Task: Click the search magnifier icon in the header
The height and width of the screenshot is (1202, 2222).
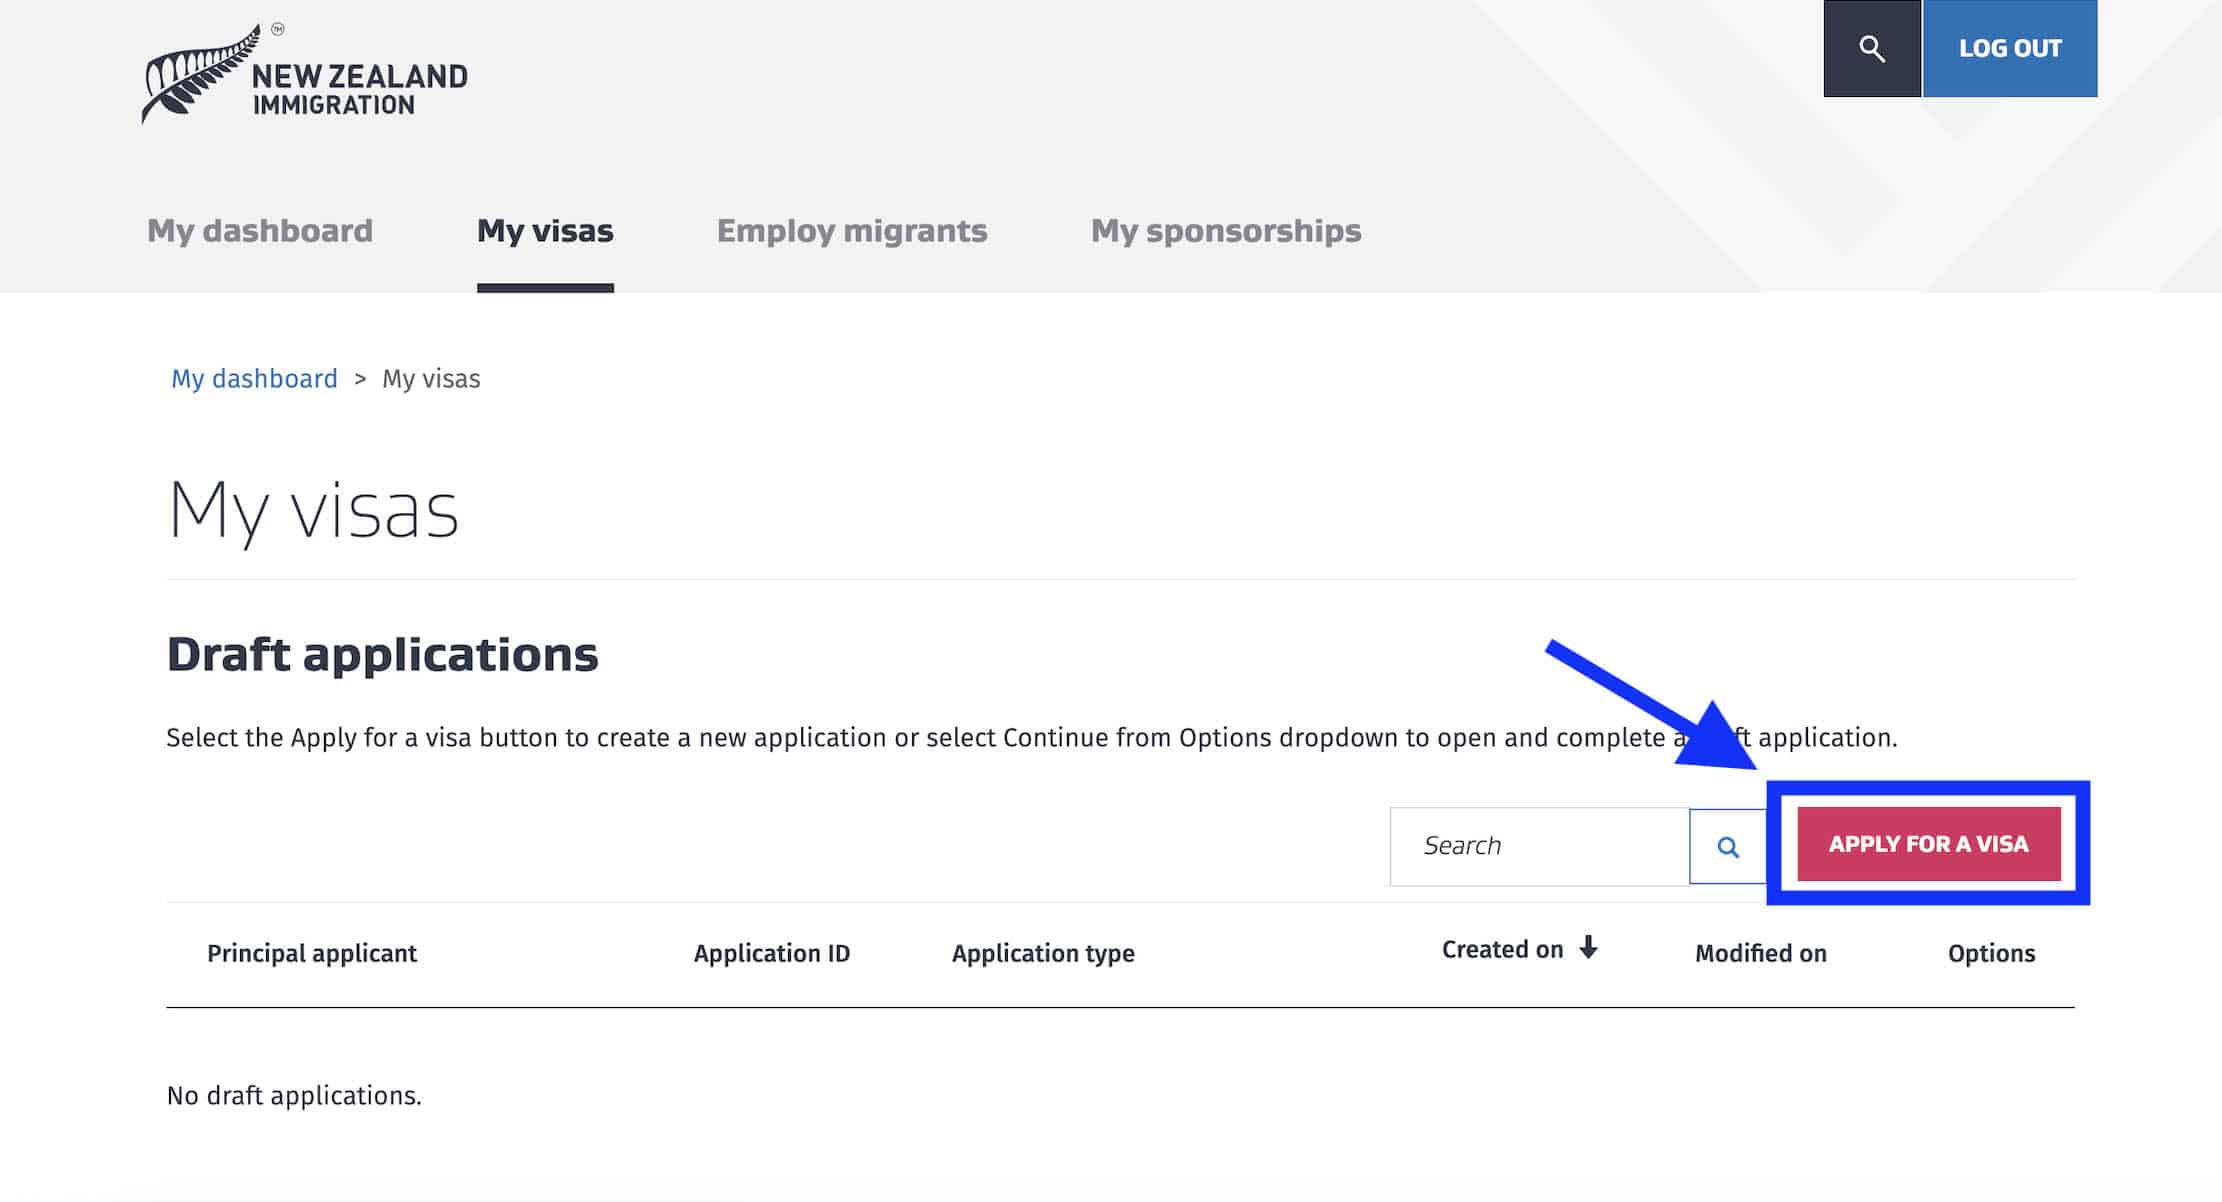Action: [1871, 48]
